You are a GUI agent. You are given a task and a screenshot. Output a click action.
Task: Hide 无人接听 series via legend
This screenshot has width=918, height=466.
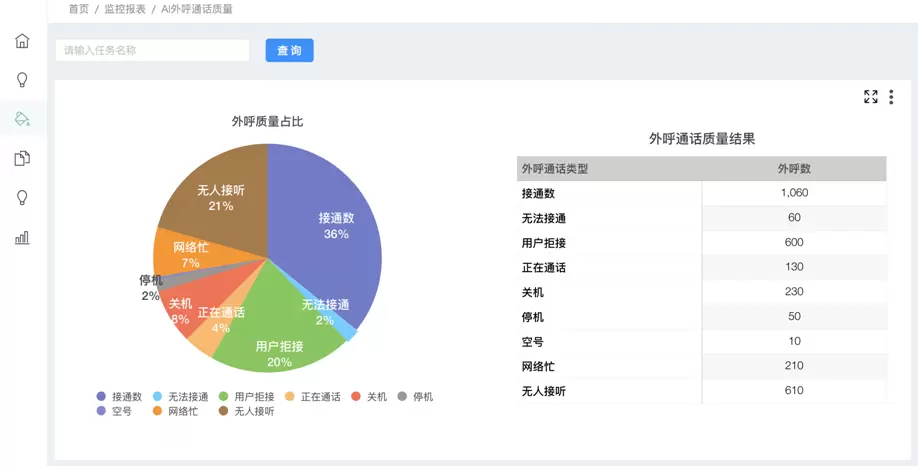(x=245, y=411)
